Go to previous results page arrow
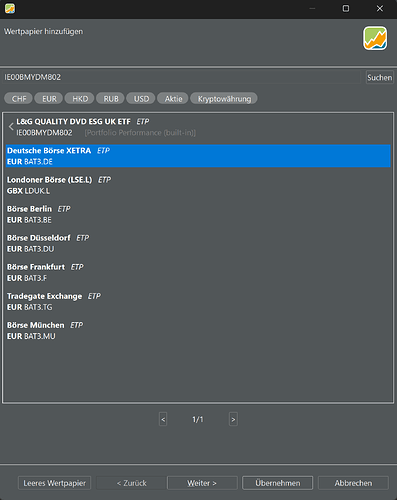Screen dimensions: 397x500 163,419
